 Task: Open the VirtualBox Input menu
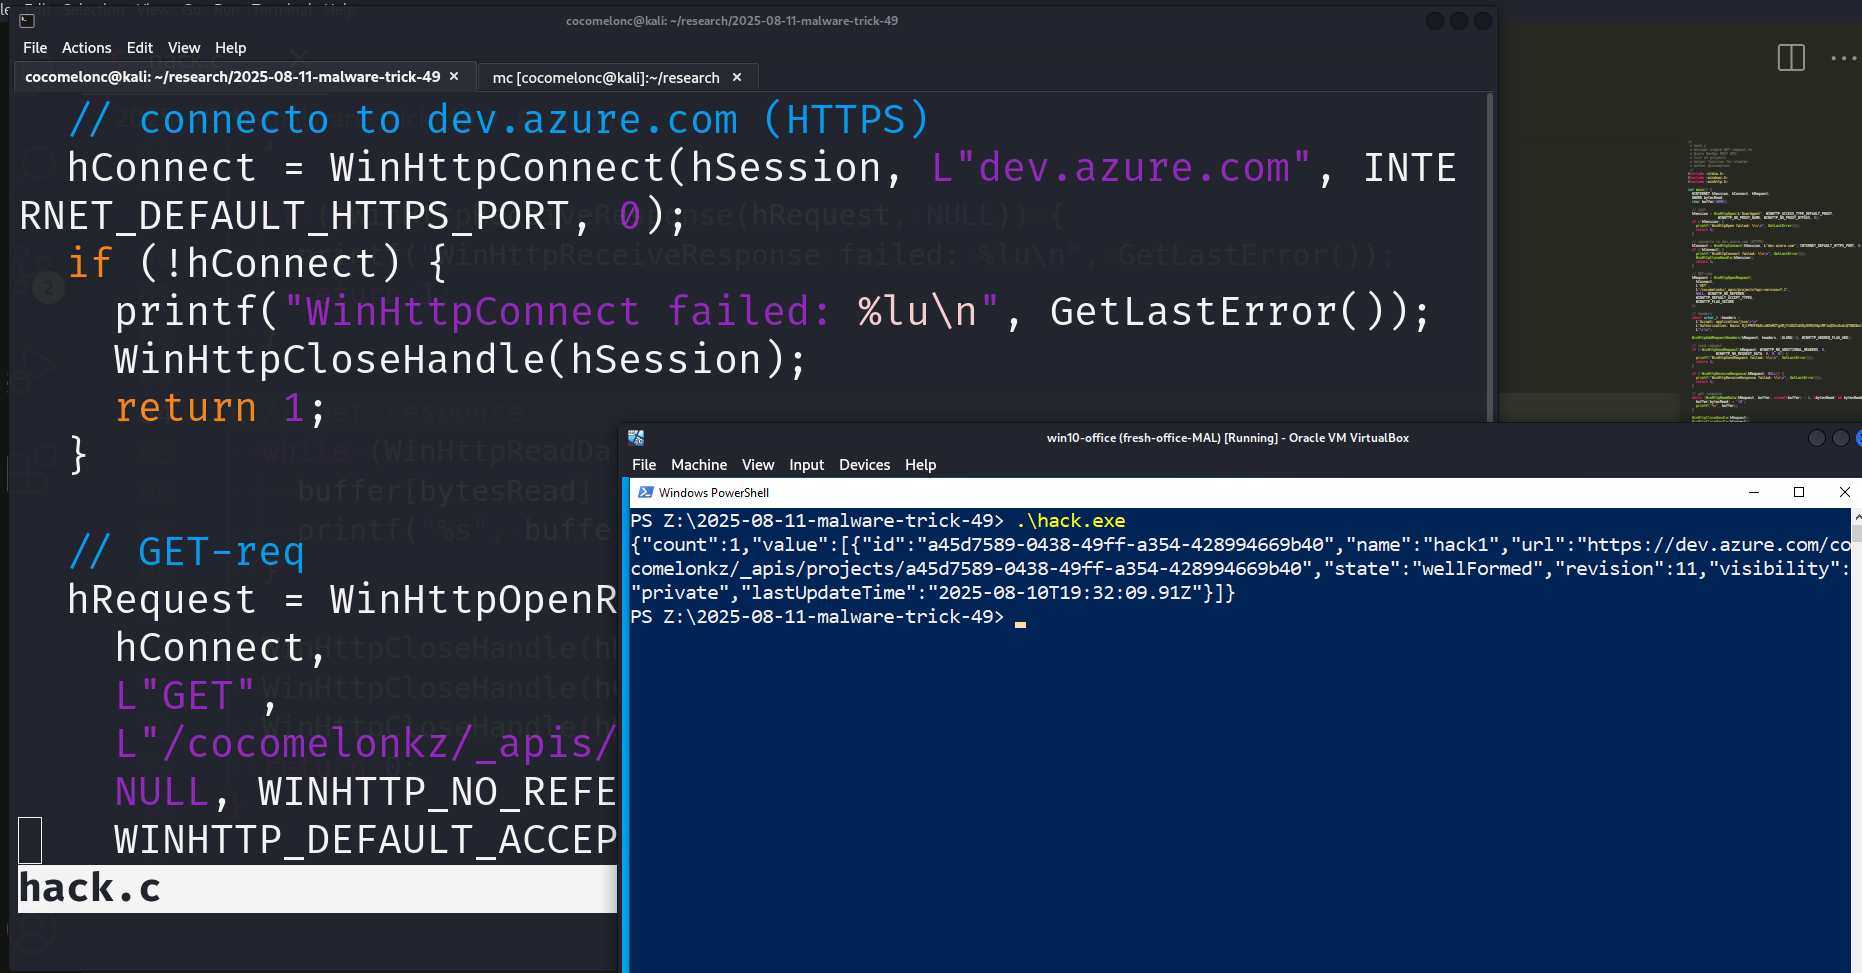(806, 465)
